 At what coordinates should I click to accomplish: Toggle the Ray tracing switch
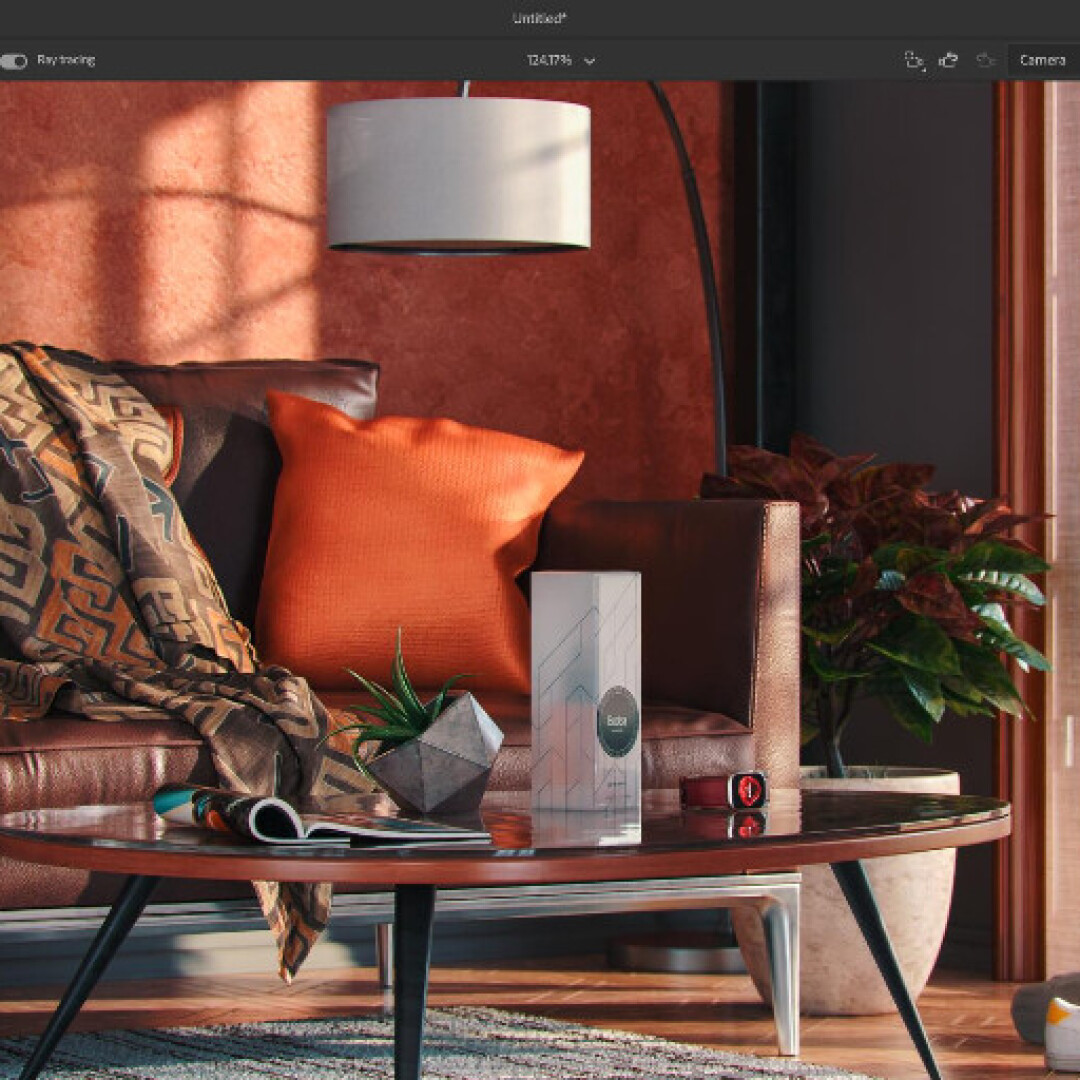pyautogui.click(x=13, y=61)
